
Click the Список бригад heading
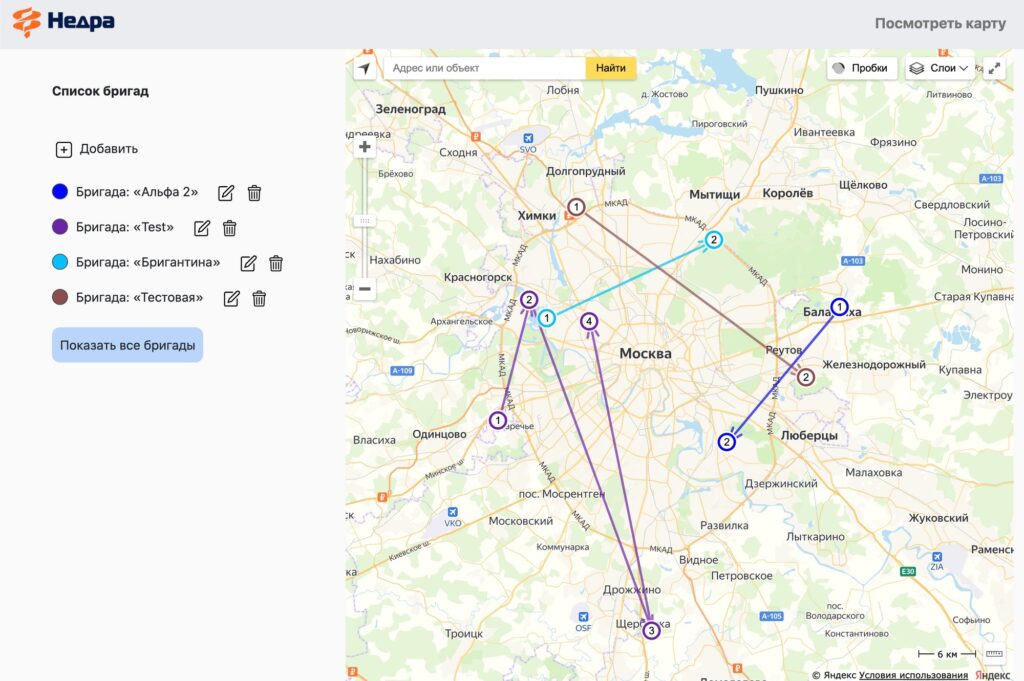tap(101, 91)
